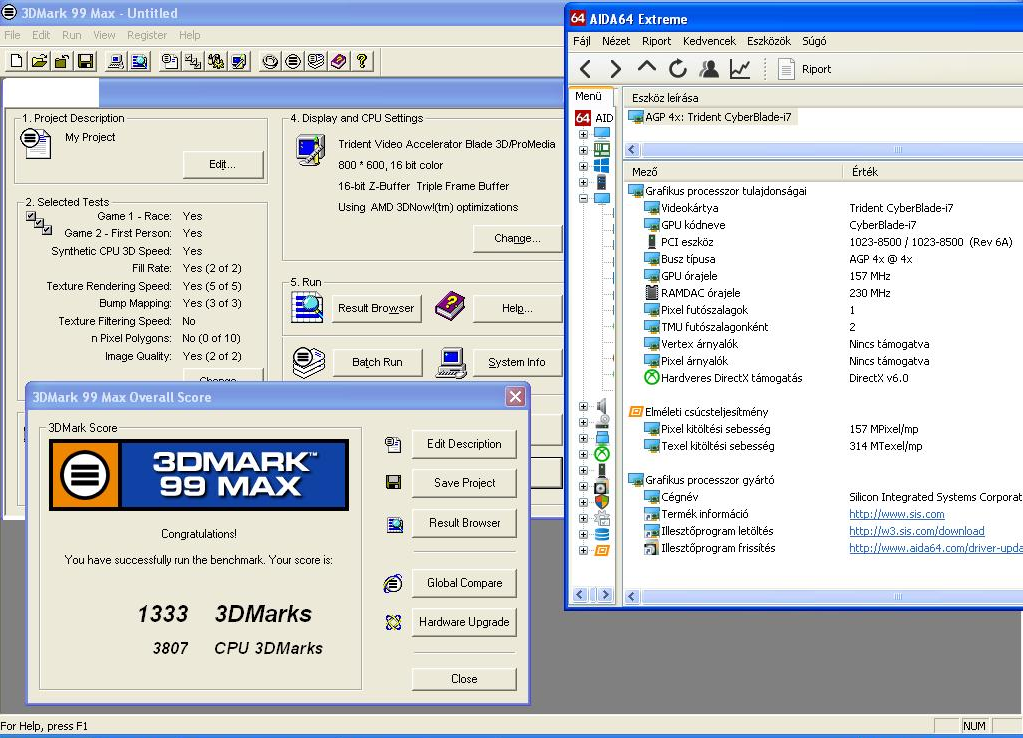The width and height of the screenshot is (1023, 738).
Task: Expand the green DirectX node in AIDA64 tree
Action: [583, 454]
